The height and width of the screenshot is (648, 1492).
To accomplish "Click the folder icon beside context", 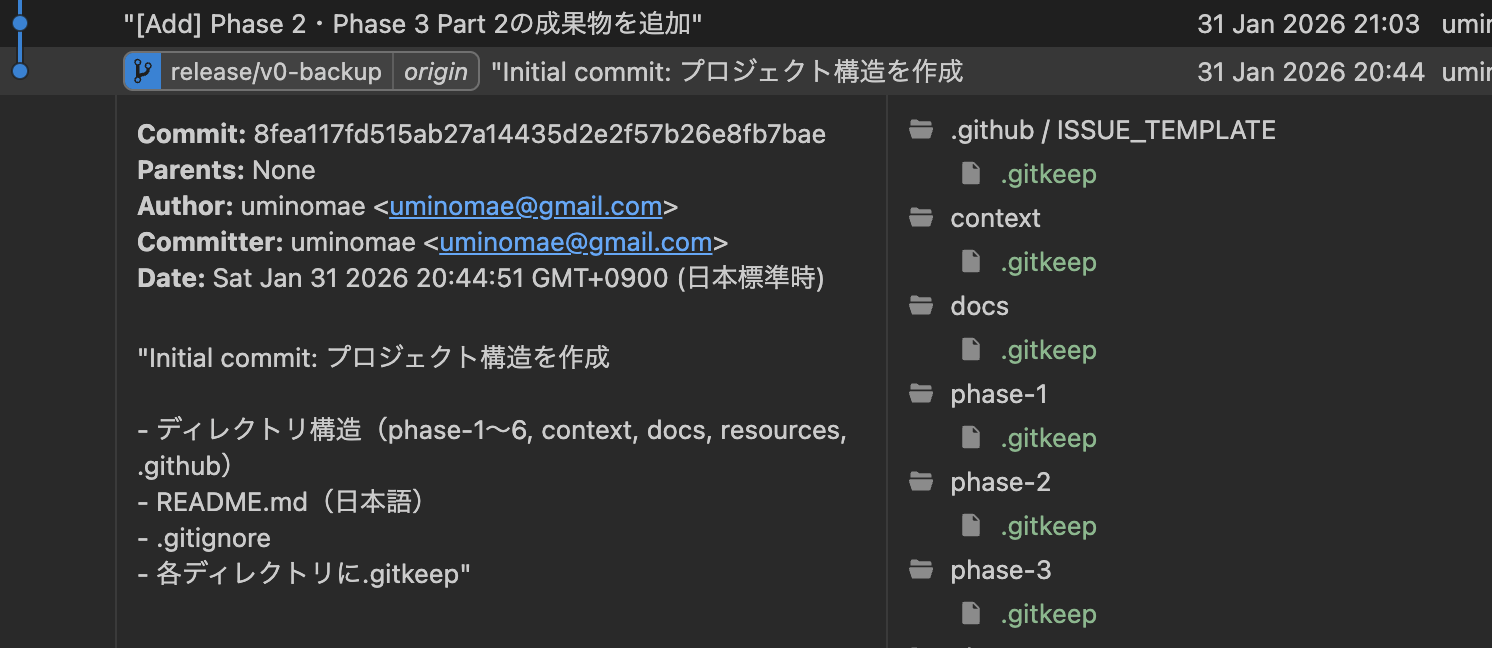I will click(920, 218).
